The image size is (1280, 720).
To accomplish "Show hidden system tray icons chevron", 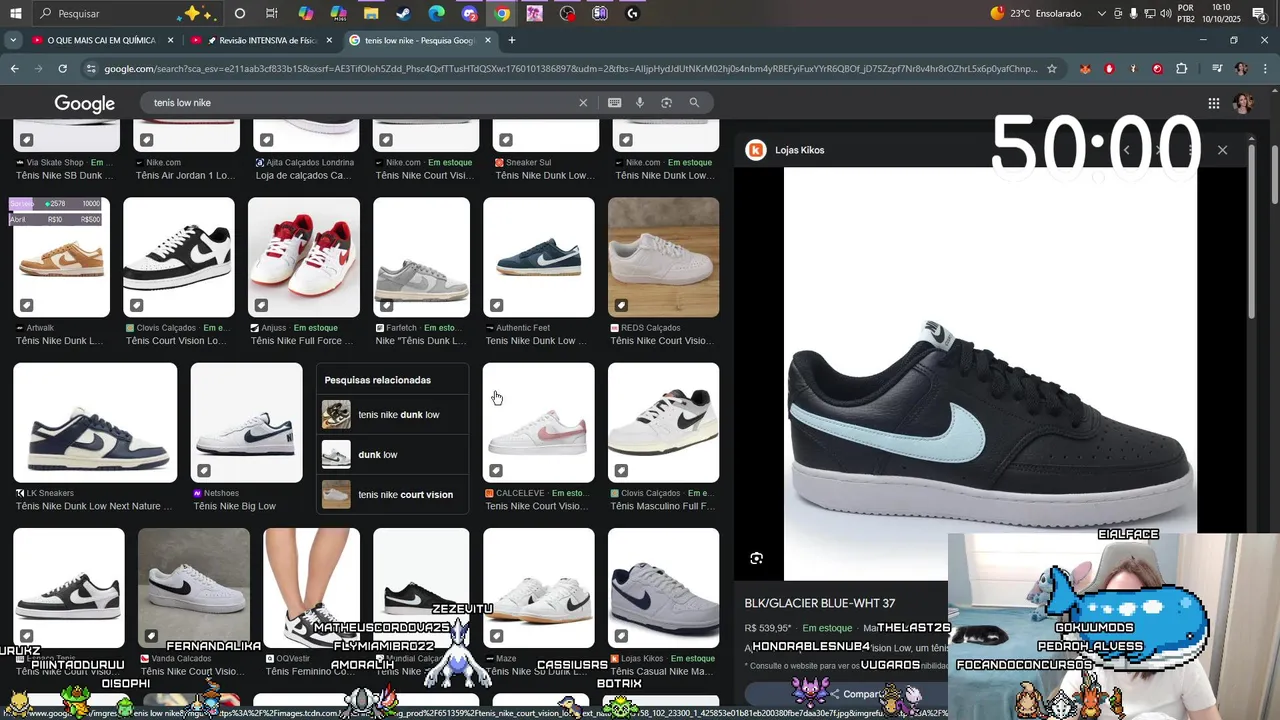I will tap(1102, 14).
